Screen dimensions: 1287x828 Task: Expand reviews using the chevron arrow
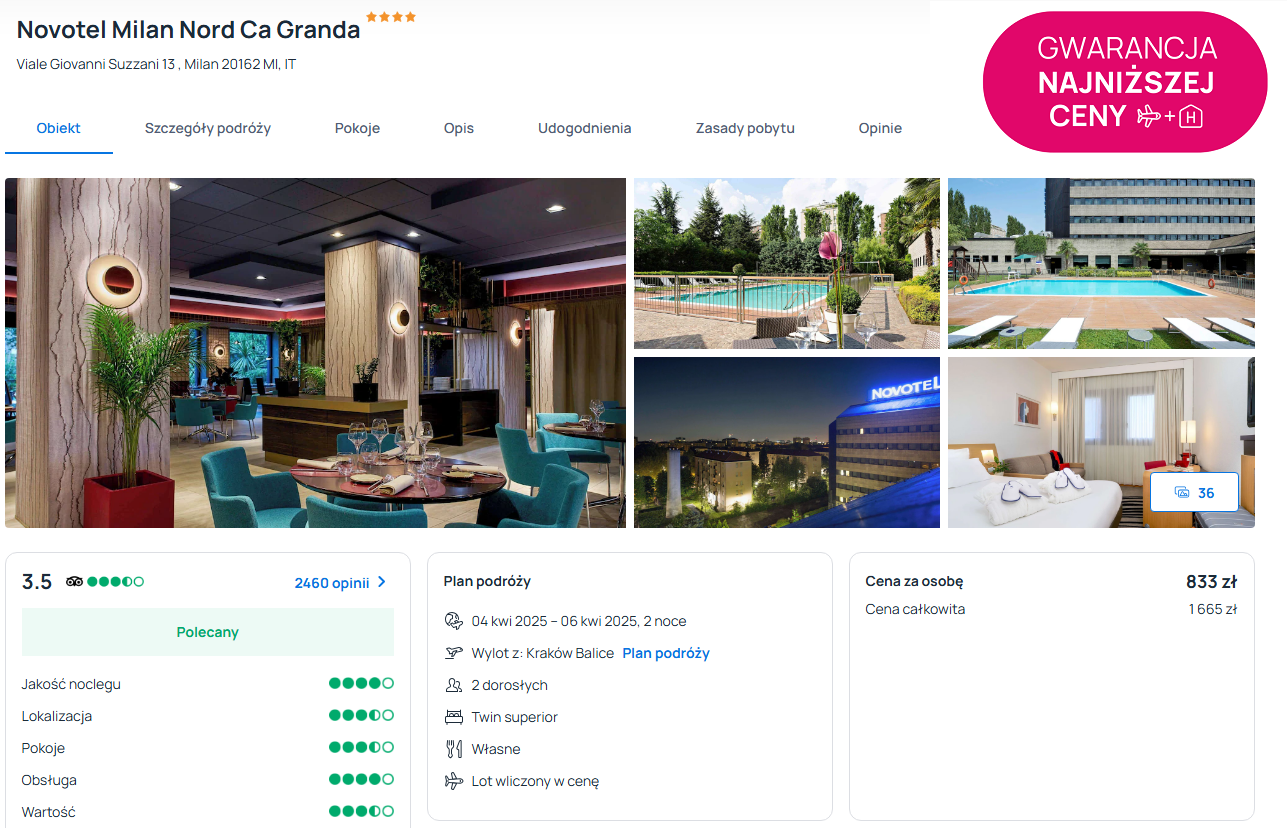[381, 582]
